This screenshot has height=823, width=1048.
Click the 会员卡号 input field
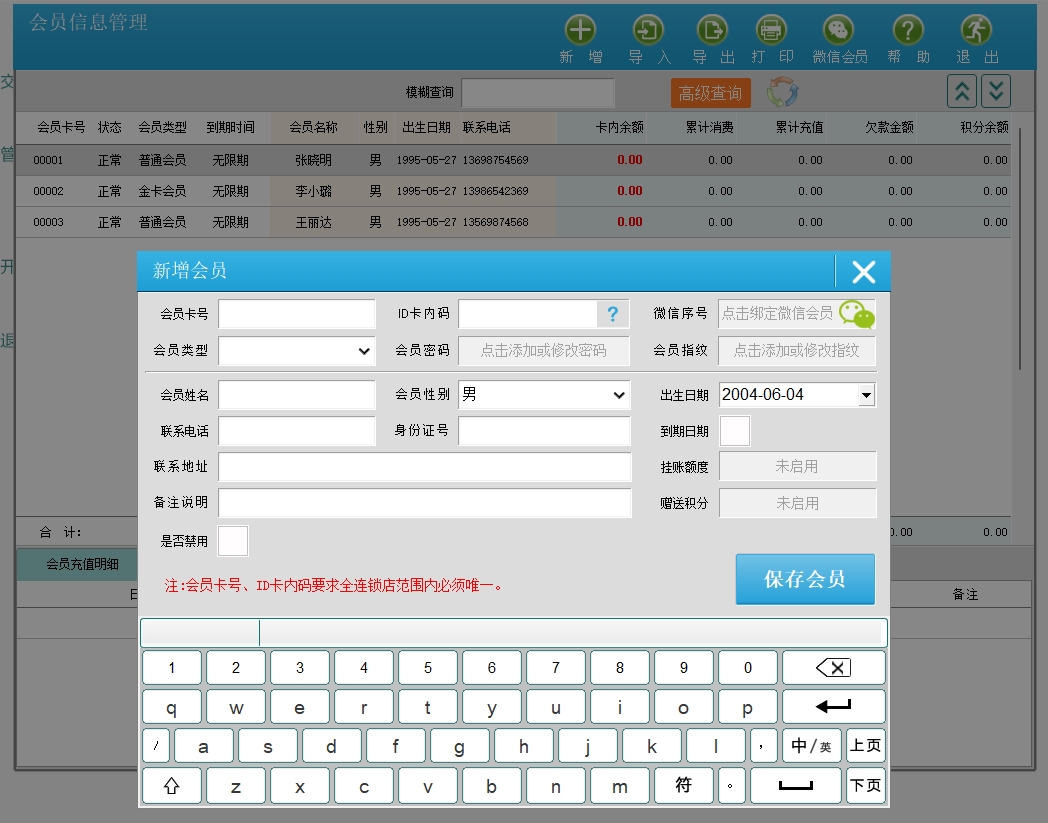(x=297, y=314)
